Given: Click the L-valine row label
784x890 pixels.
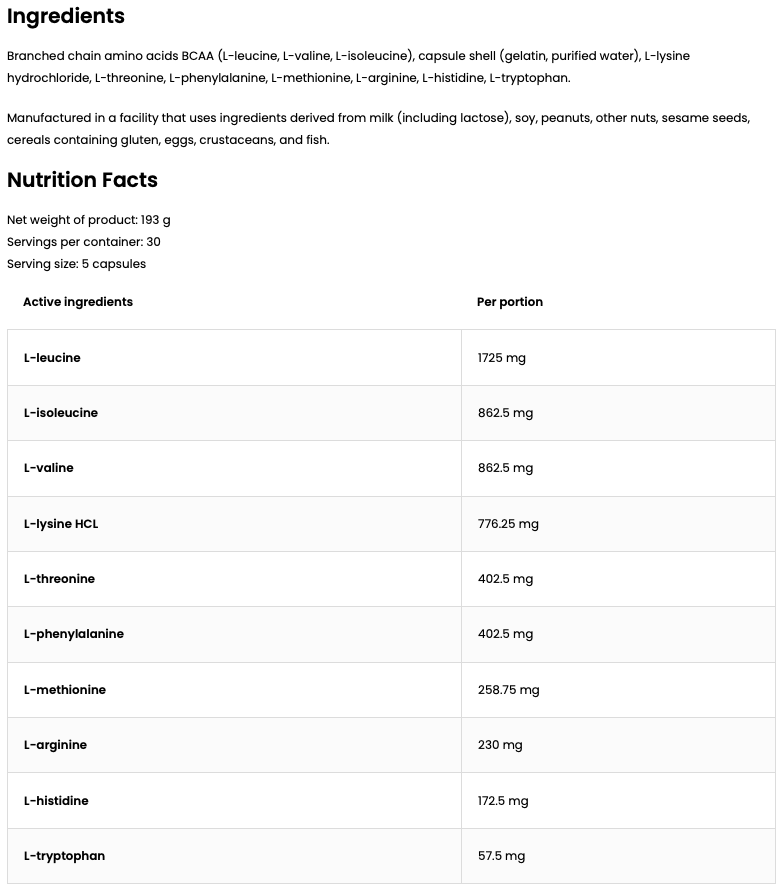Looking at the screenshot, I should tap(48, 468).
